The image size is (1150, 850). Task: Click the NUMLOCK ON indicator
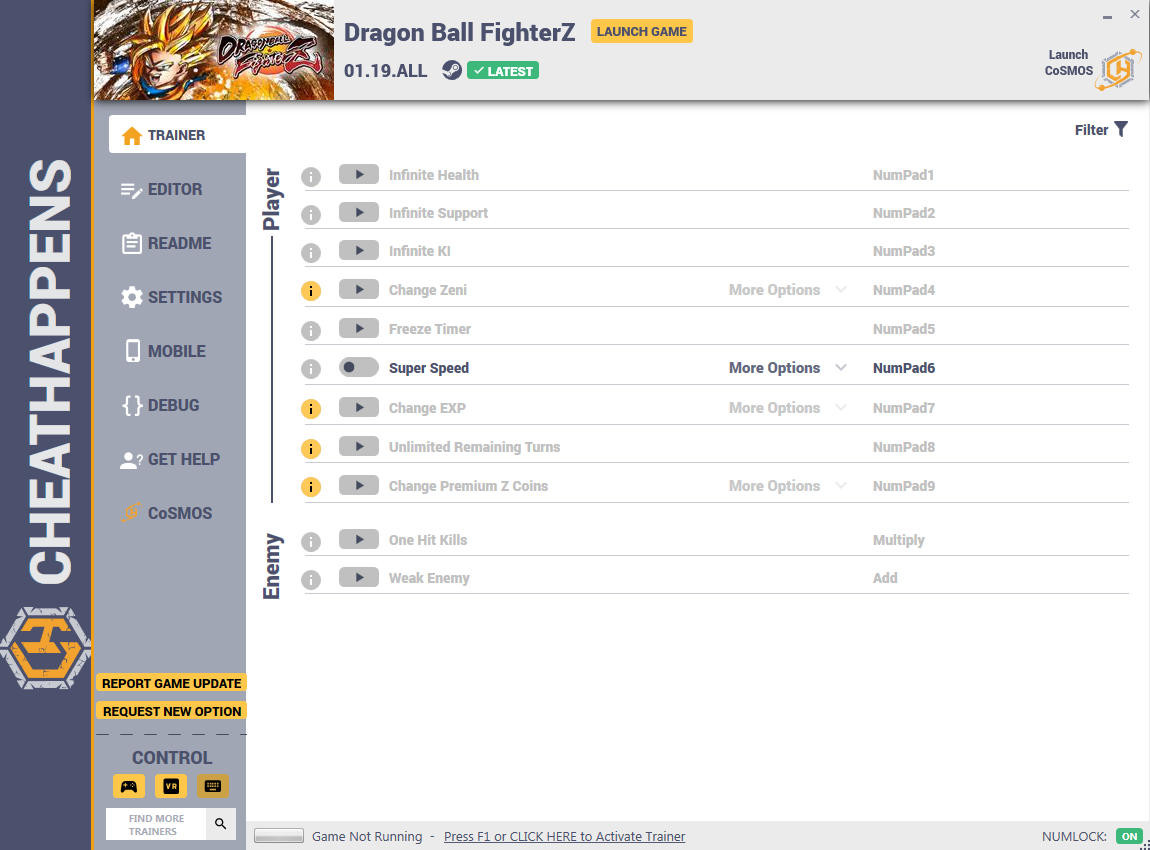click(1129, 836)
